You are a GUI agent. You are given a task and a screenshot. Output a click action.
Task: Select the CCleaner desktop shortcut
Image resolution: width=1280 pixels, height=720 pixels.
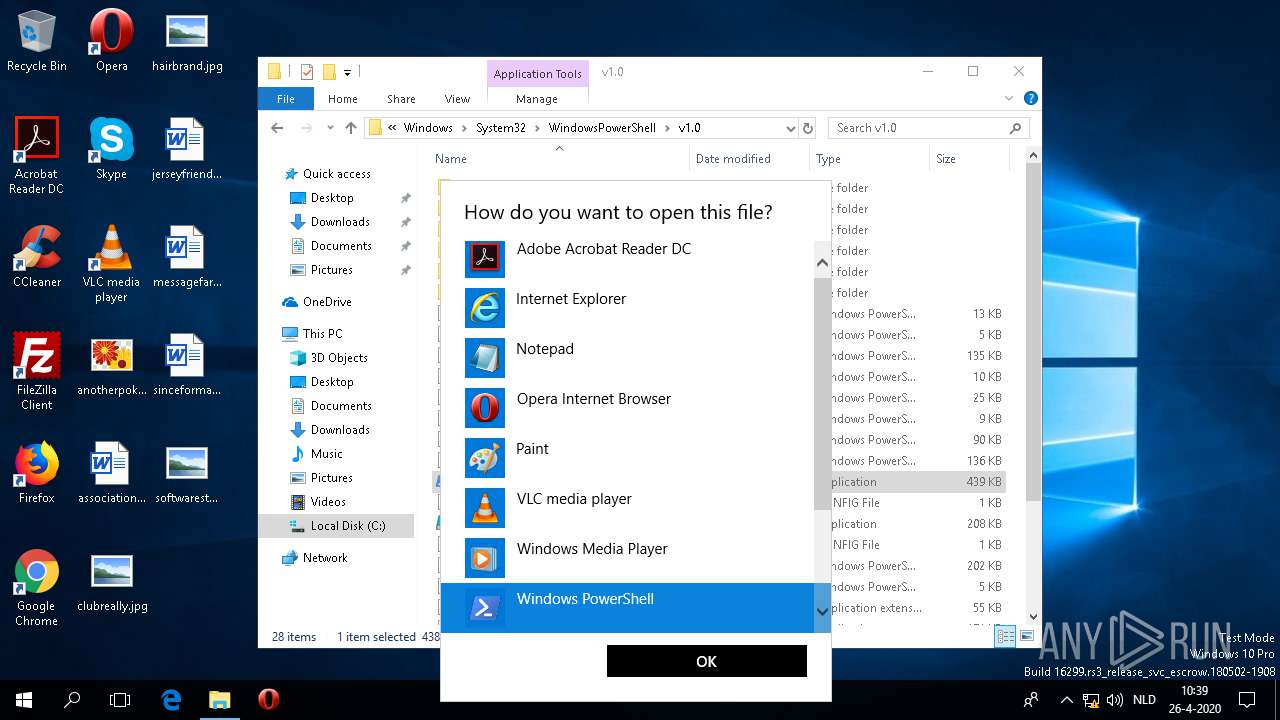click(37, 257)
